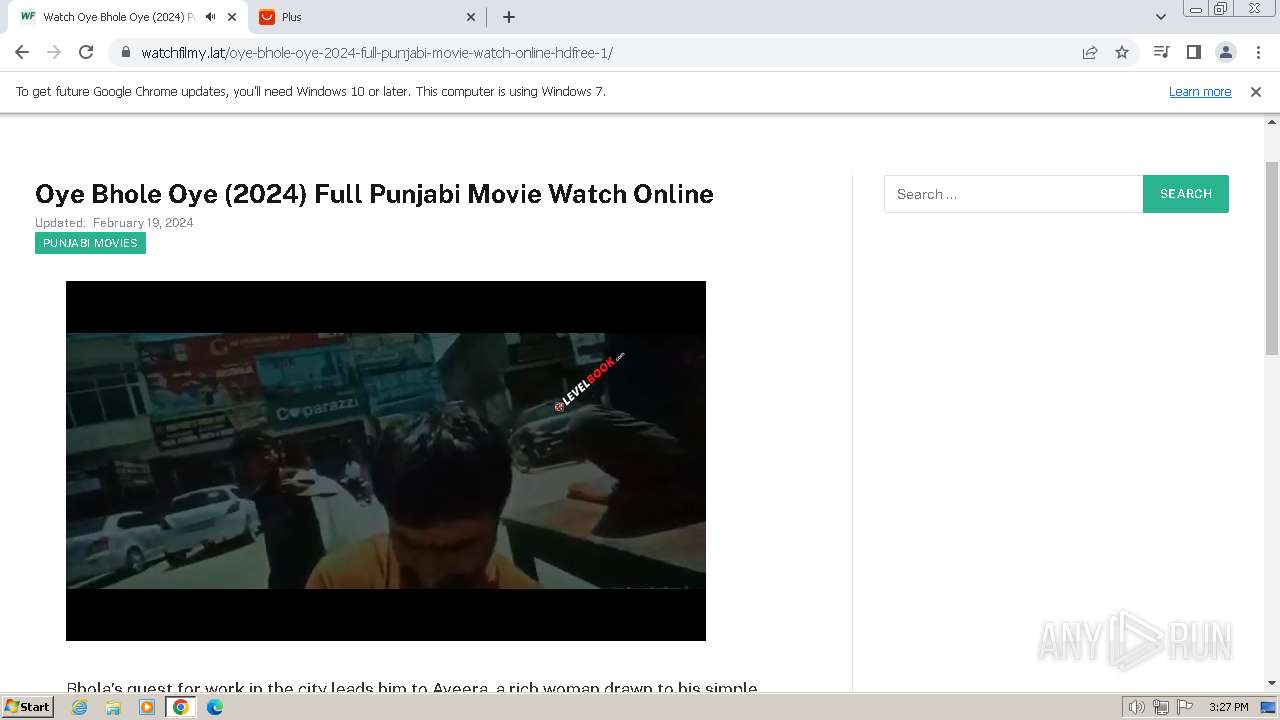Open the Windows Start menu

point(27,707)
